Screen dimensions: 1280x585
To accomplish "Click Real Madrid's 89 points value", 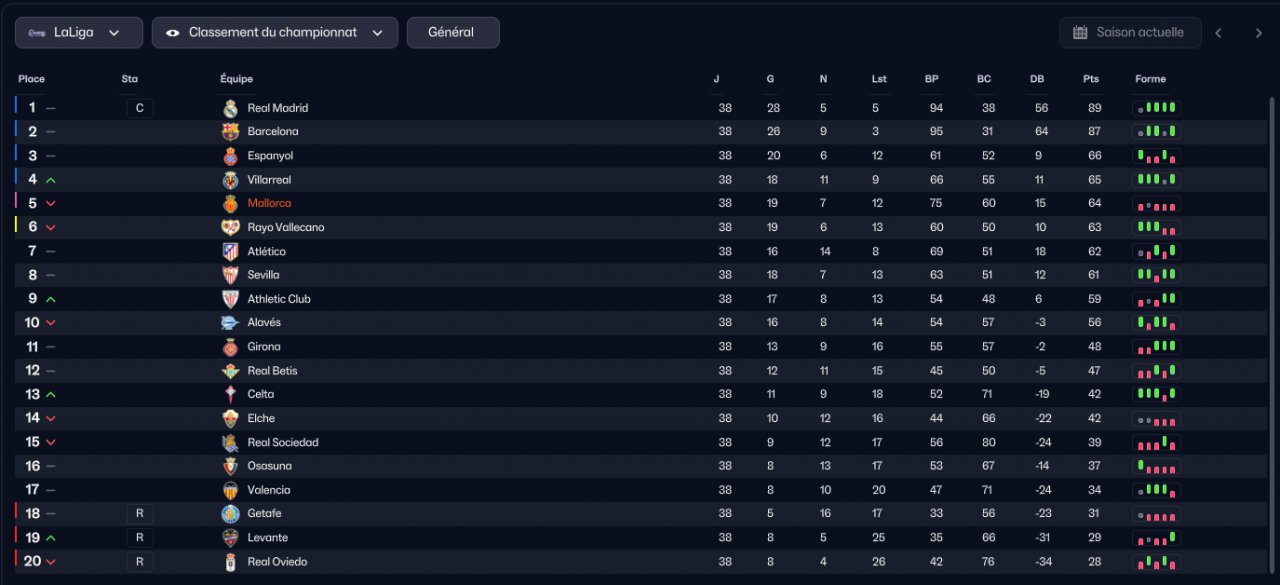I will [x=1095, y=108].
